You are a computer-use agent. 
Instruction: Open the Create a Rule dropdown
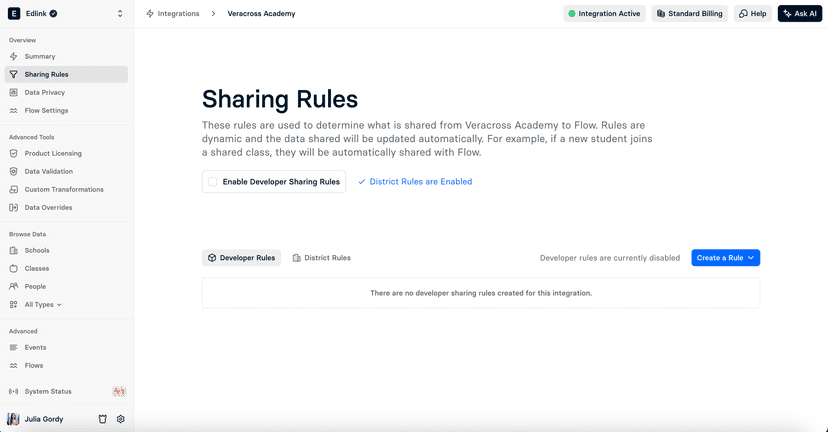(725, 258)
